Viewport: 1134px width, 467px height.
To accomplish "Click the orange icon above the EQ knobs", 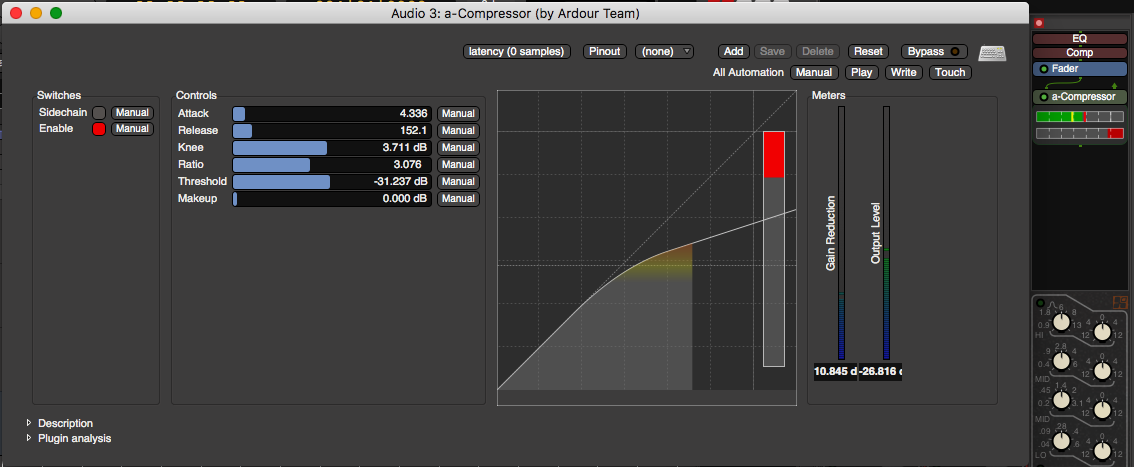I will (x=1118, y=302).
